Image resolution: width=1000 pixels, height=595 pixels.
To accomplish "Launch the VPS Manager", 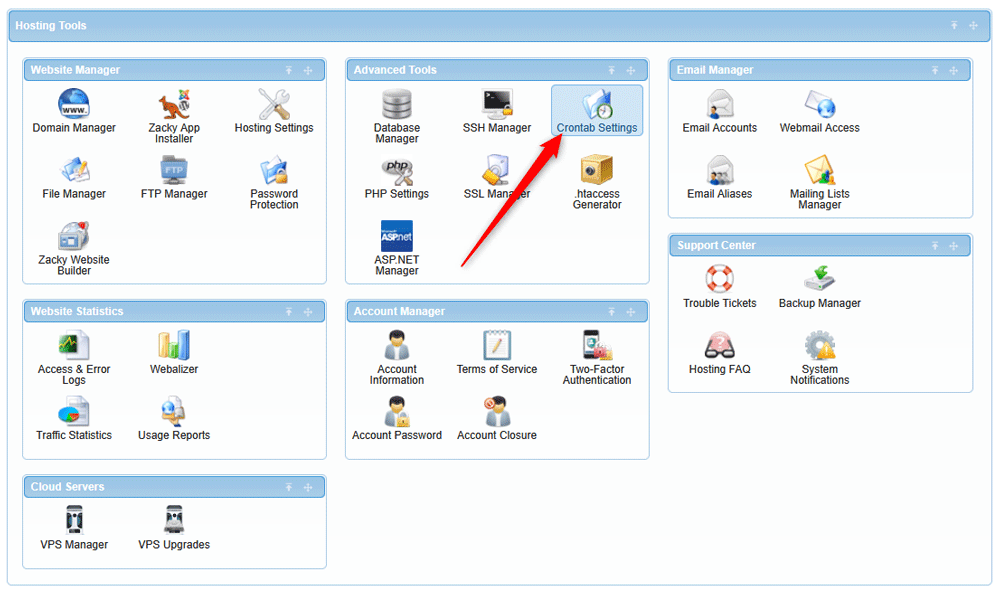I will coord(74,528).
